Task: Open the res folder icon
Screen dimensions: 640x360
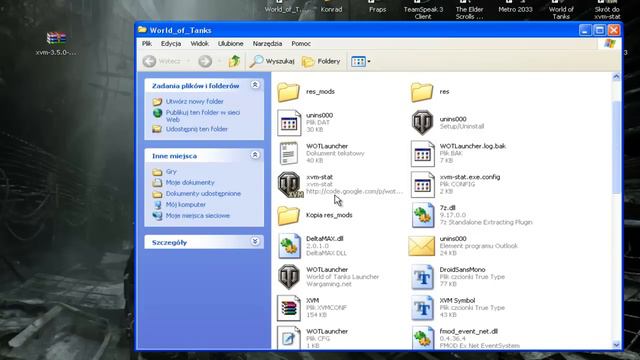Action: pos(422,92)
